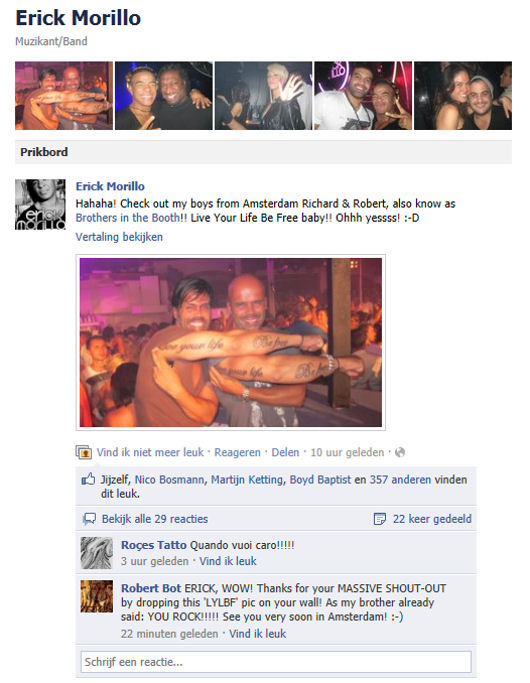Open the large tattoo arms photo
Image resolution: width=530 pixels, height=683 pixels.
tap(231, 342)
